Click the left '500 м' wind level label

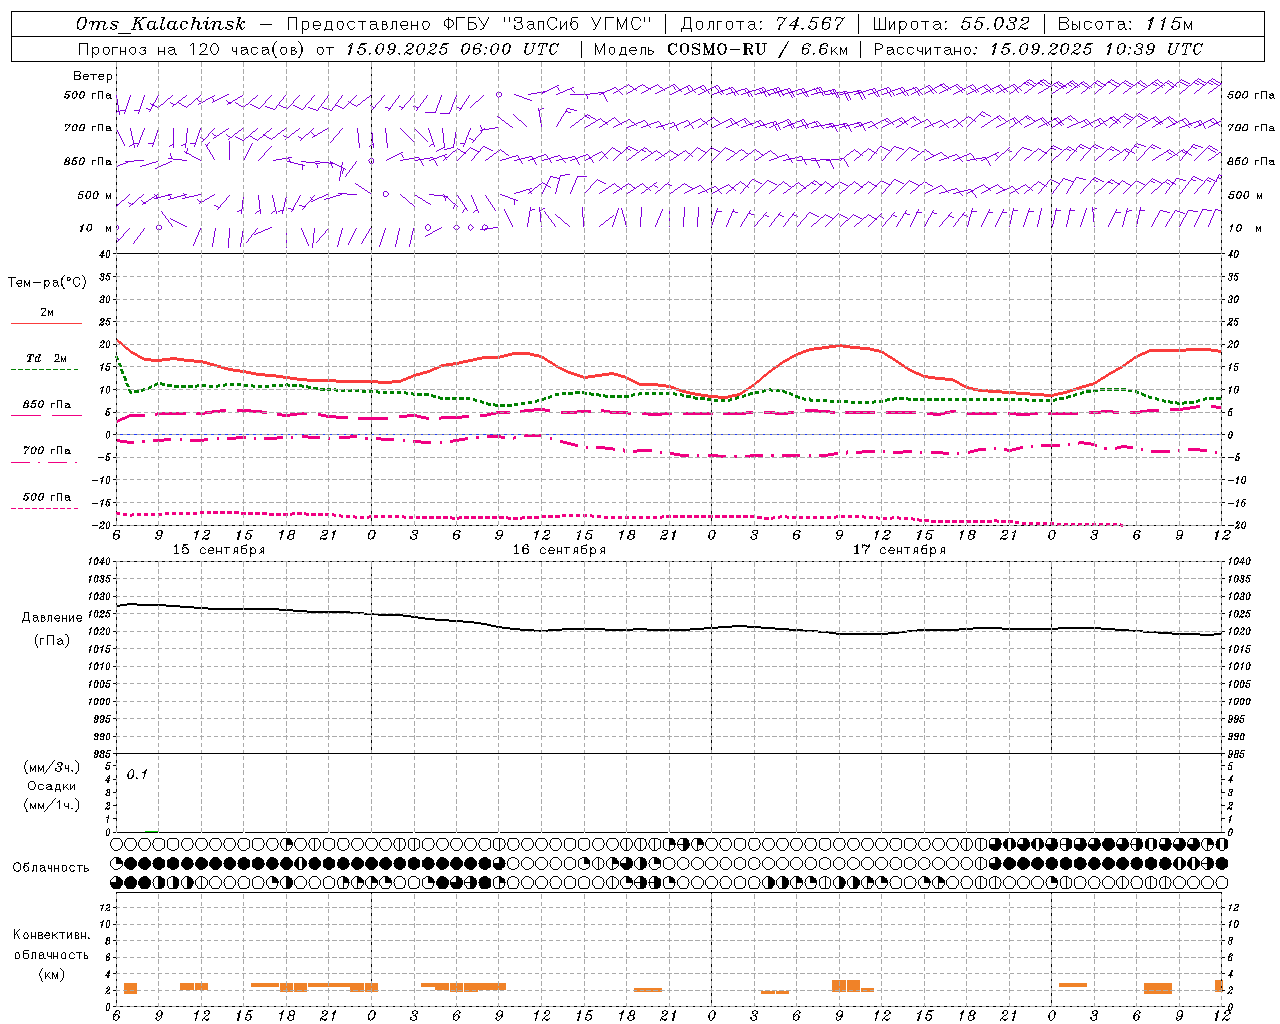coord(95,195)
